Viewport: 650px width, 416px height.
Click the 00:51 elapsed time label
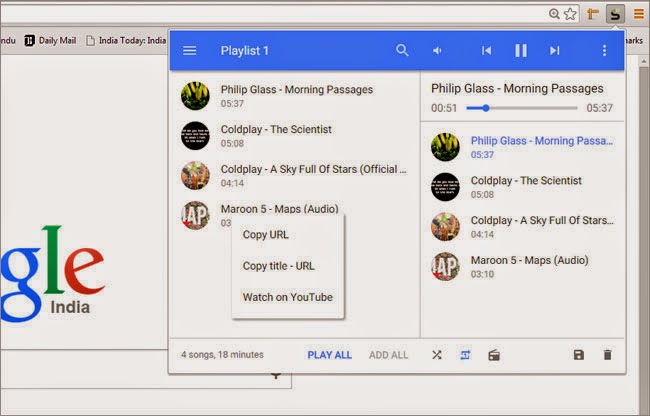coord(444,108)
